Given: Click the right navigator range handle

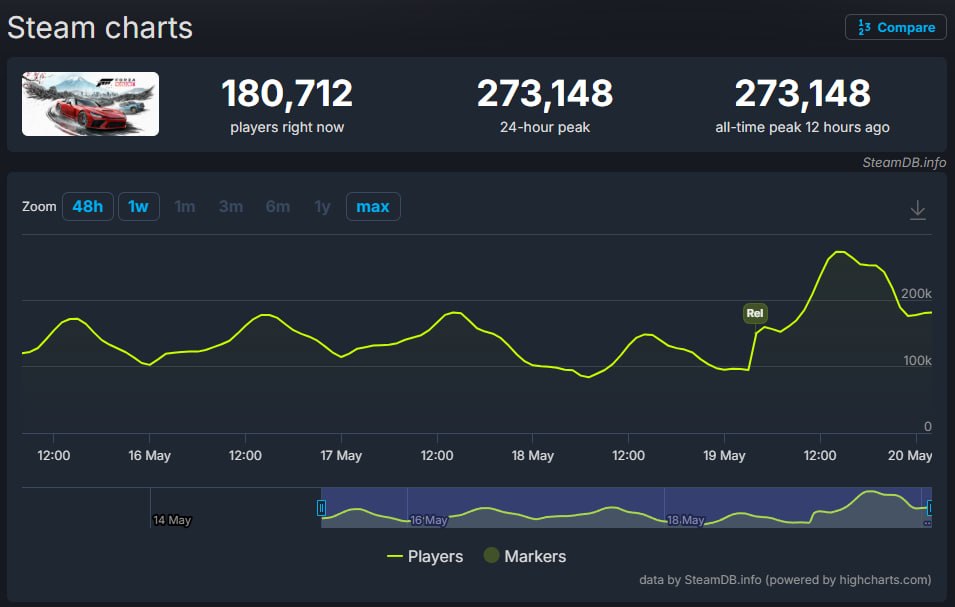Looking at the screenshot, I should 929,507.
